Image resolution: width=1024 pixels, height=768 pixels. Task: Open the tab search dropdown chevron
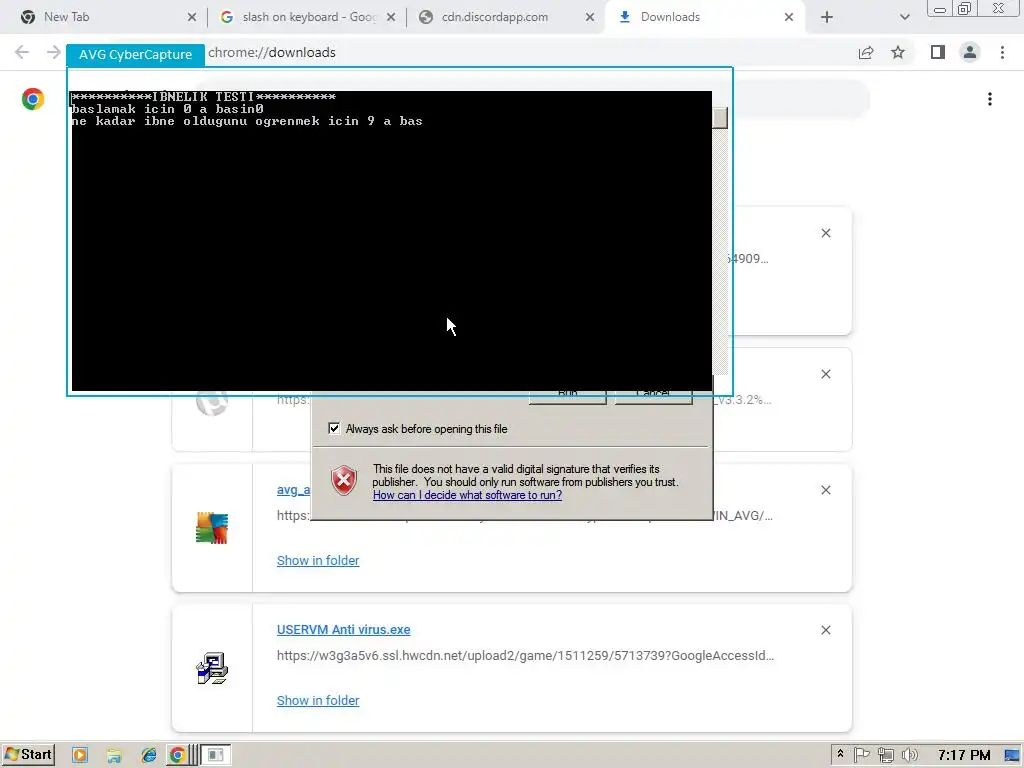point(904,17)
